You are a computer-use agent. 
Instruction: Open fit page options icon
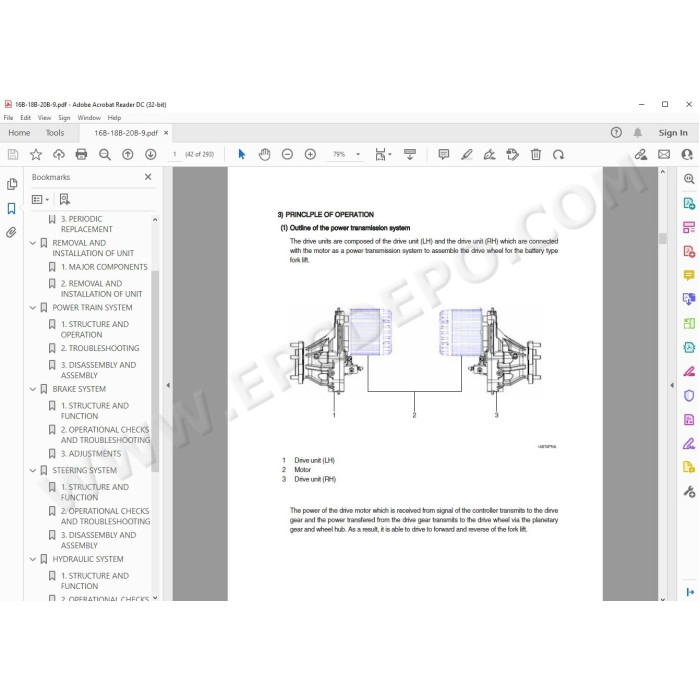pyautogui.click(x=382, y=154)
